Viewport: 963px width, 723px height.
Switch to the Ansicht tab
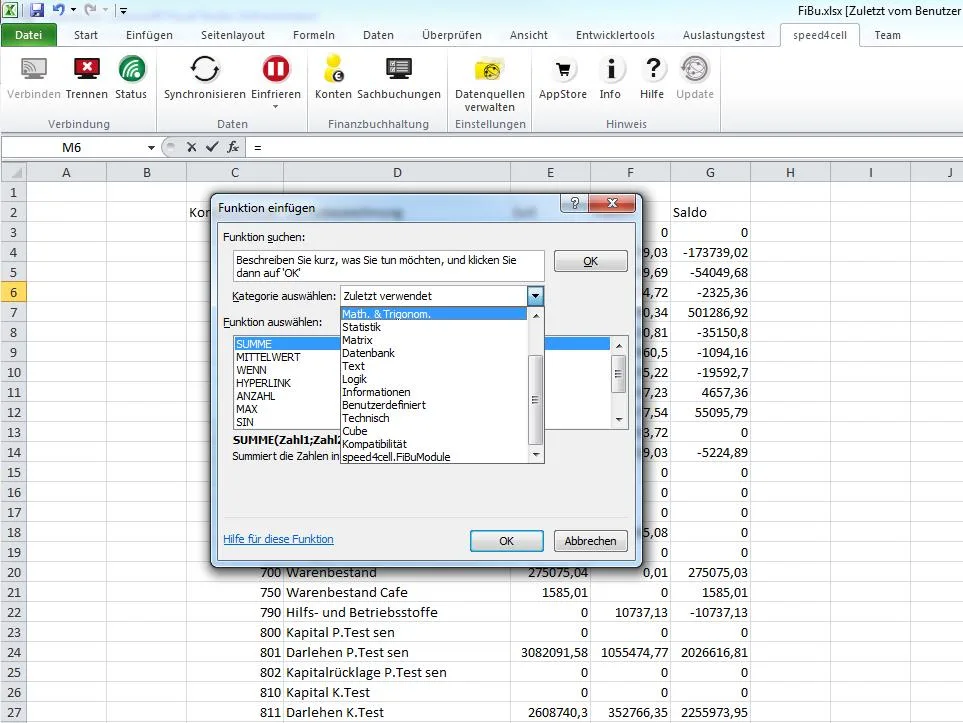(529, 35)
